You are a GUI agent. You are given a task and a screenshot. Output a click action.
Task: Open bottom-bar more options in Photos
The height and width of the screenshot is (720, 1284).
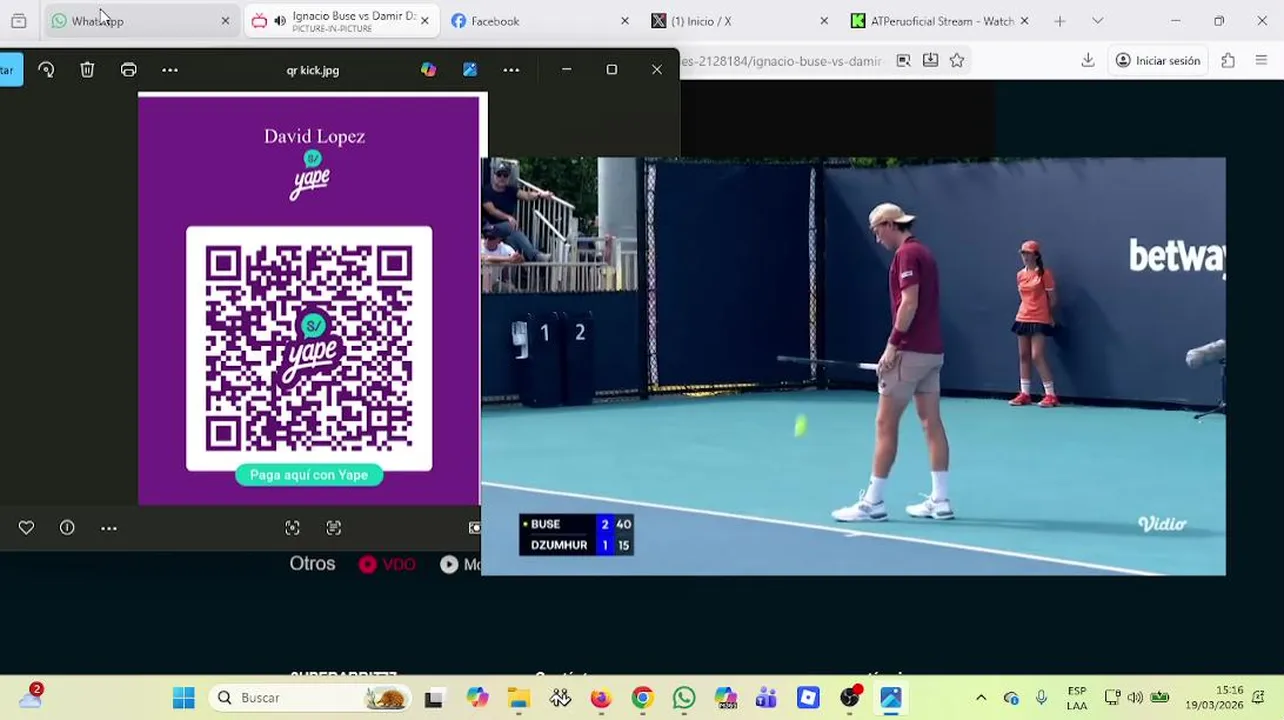(109, 528)
